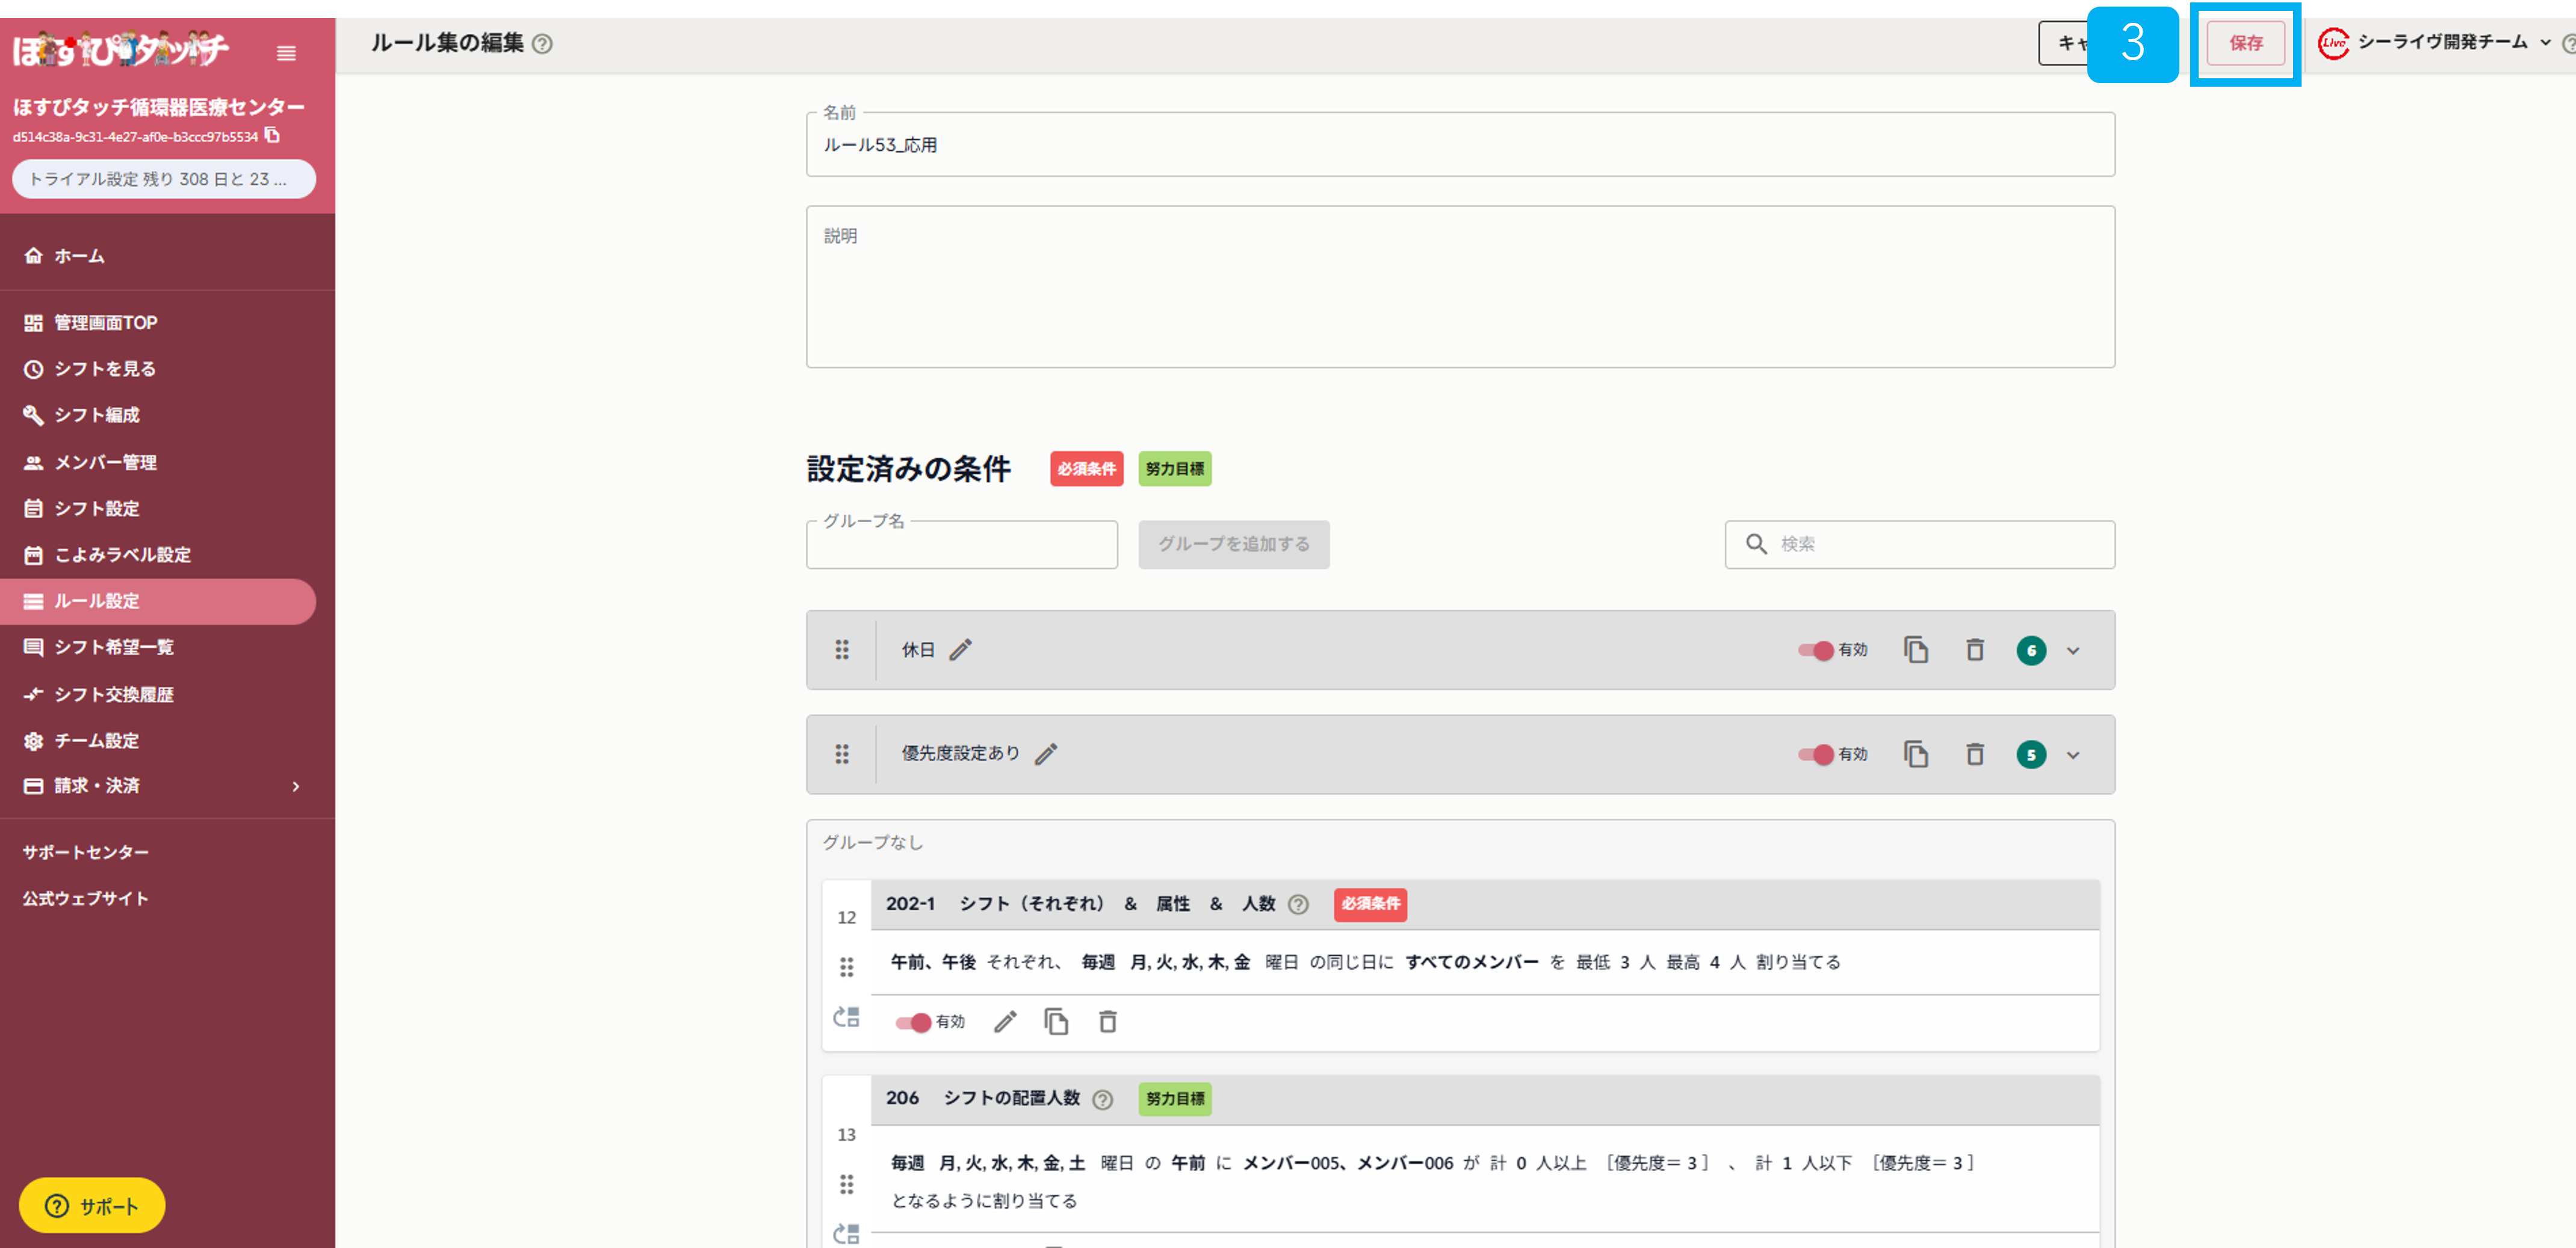Click the グループを追加する button
This screenshot has height=1248, width=2576.
[x=1233, y=544]
